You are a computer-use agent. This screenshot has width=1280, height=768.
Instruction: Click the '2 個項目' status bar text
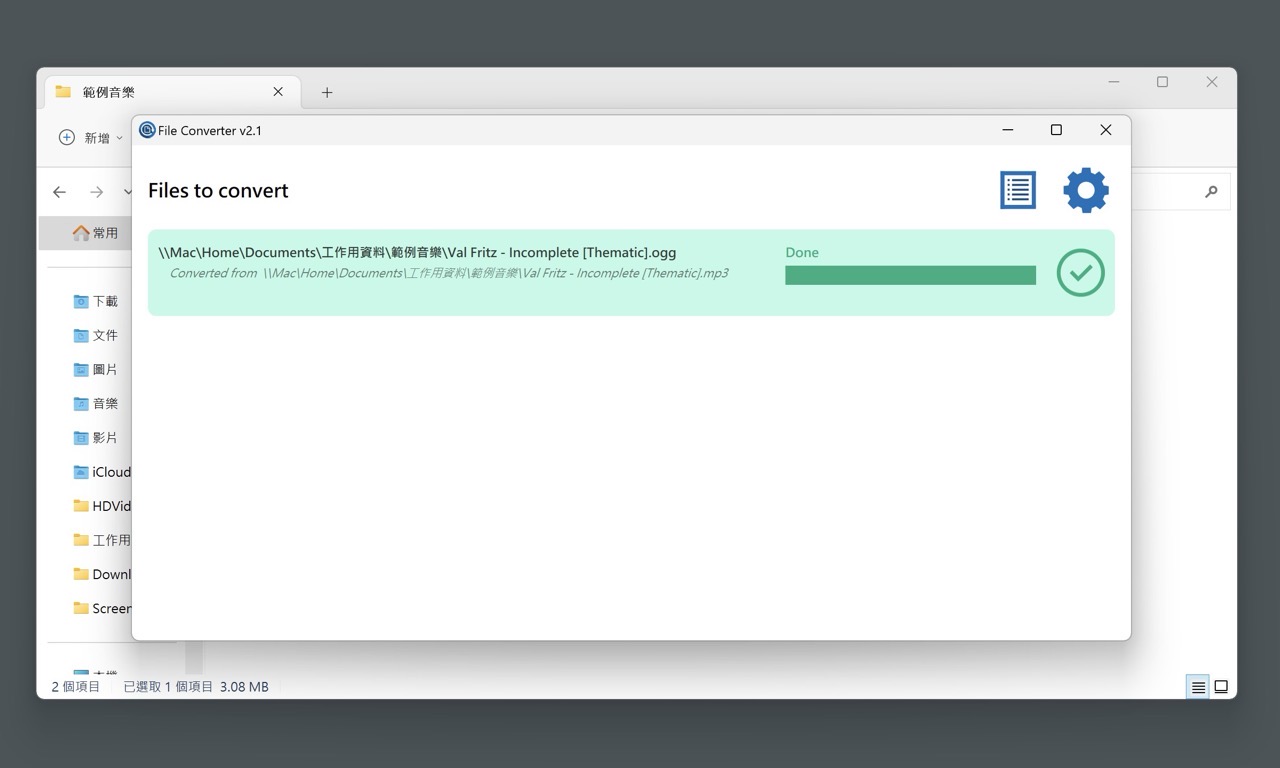click(76, 687)
